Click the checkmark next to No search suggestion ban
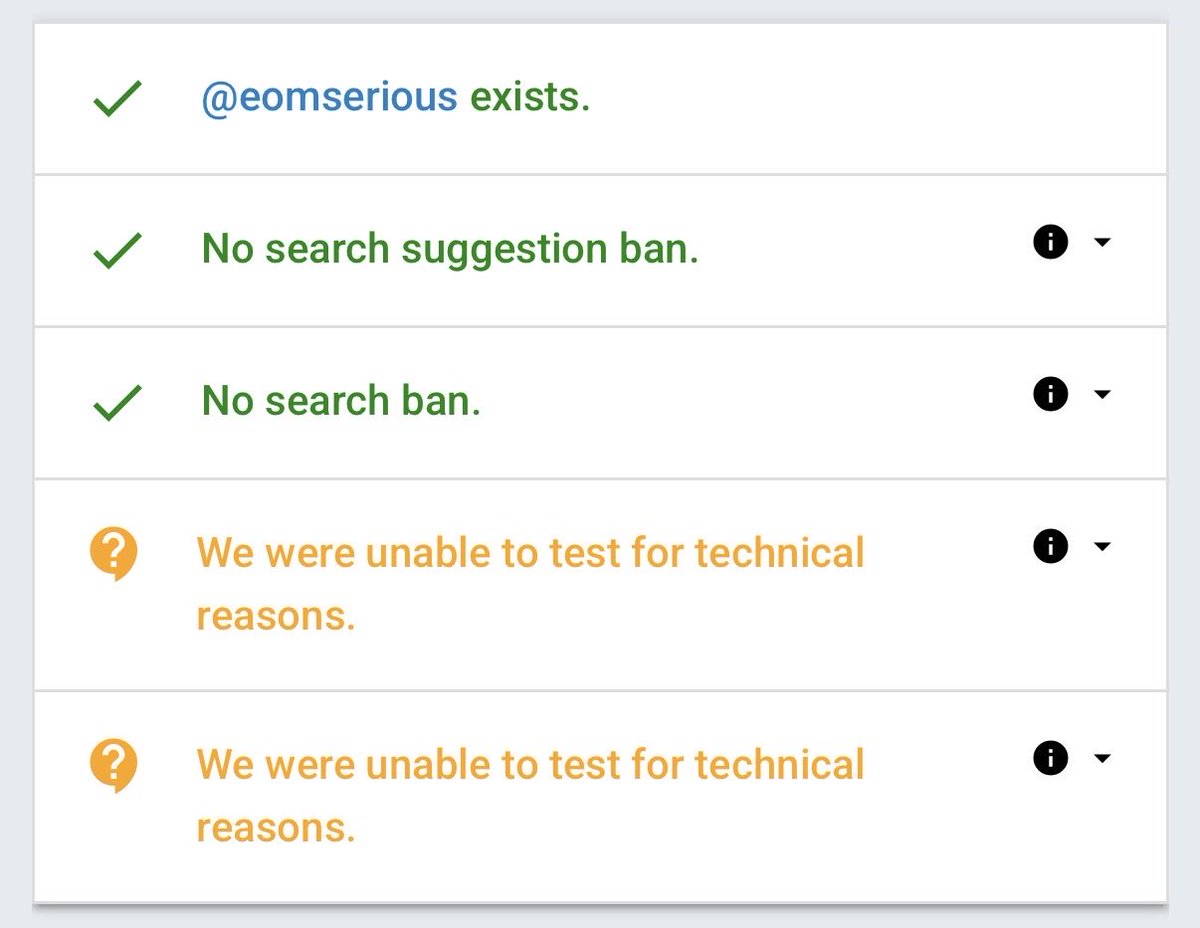The image size is (1200, 928). tap(117, 252)
